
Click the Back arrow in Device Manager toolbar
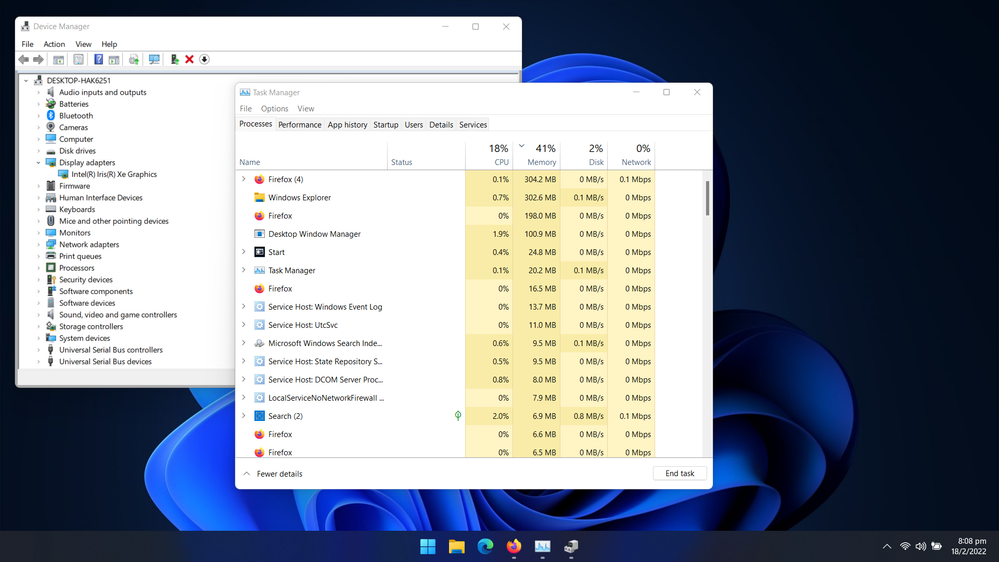click(24, 59)
